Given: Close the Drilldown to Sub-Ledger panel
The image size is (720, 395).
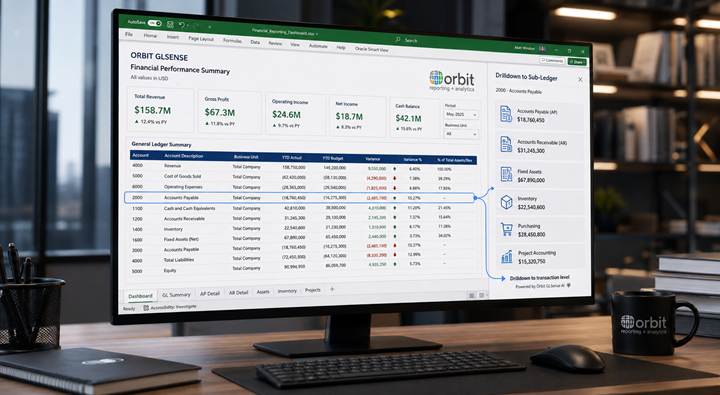Looking at the screenshot, I should click(580, 79).
